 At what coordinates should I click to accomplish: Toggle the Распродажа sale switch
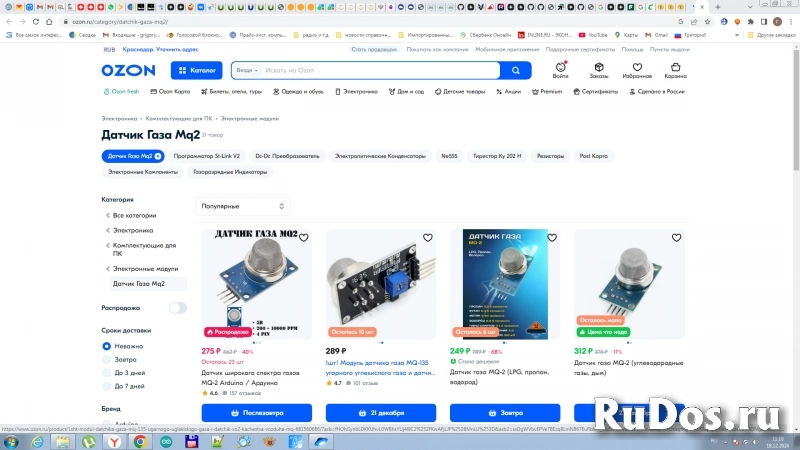click(x=177, y=308)
